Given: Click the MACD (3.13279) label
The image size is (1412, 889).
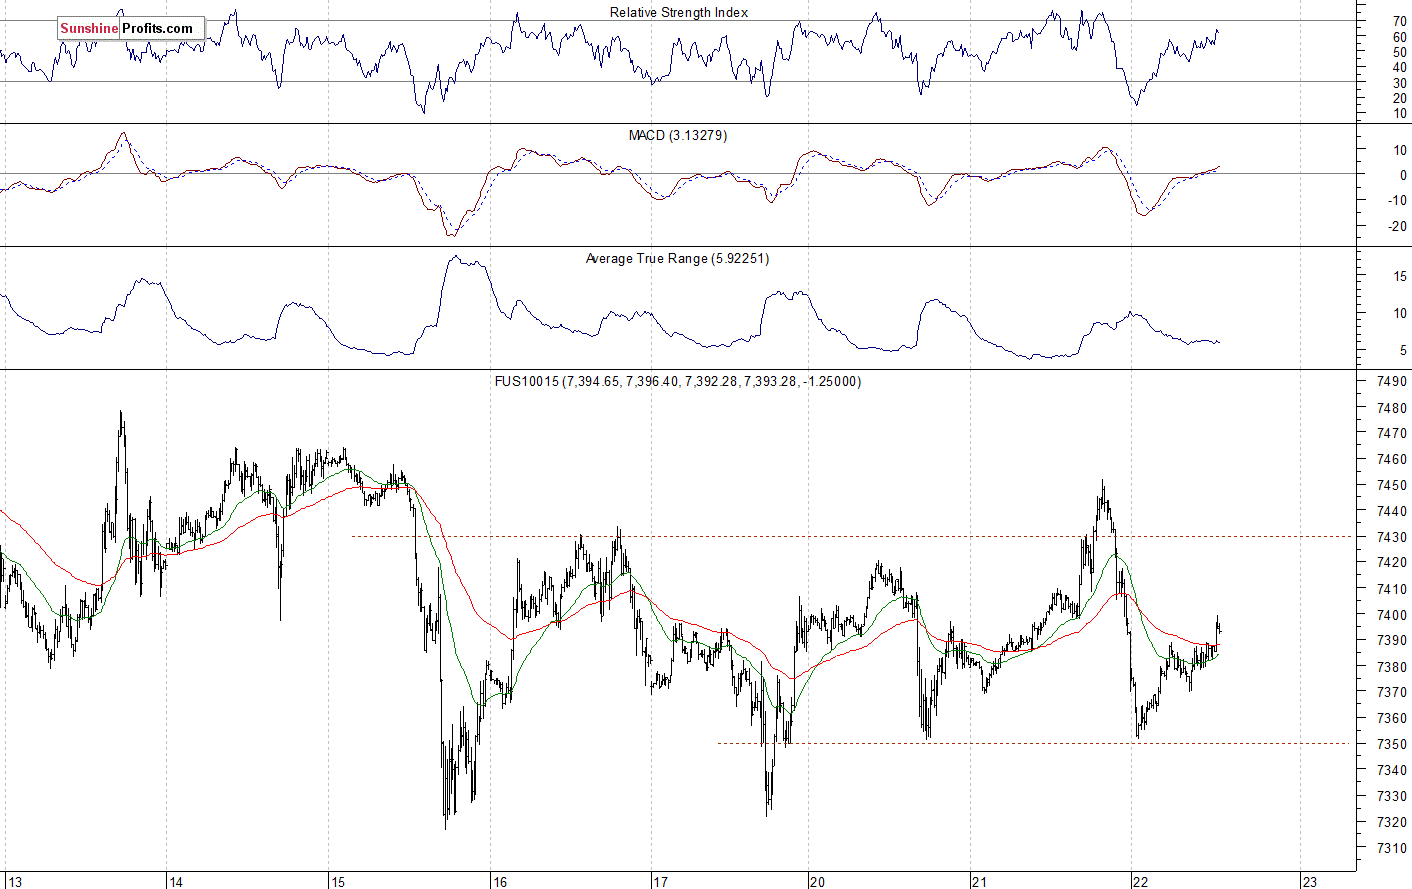Looking at the screenshot, I should tap(678, 135).
